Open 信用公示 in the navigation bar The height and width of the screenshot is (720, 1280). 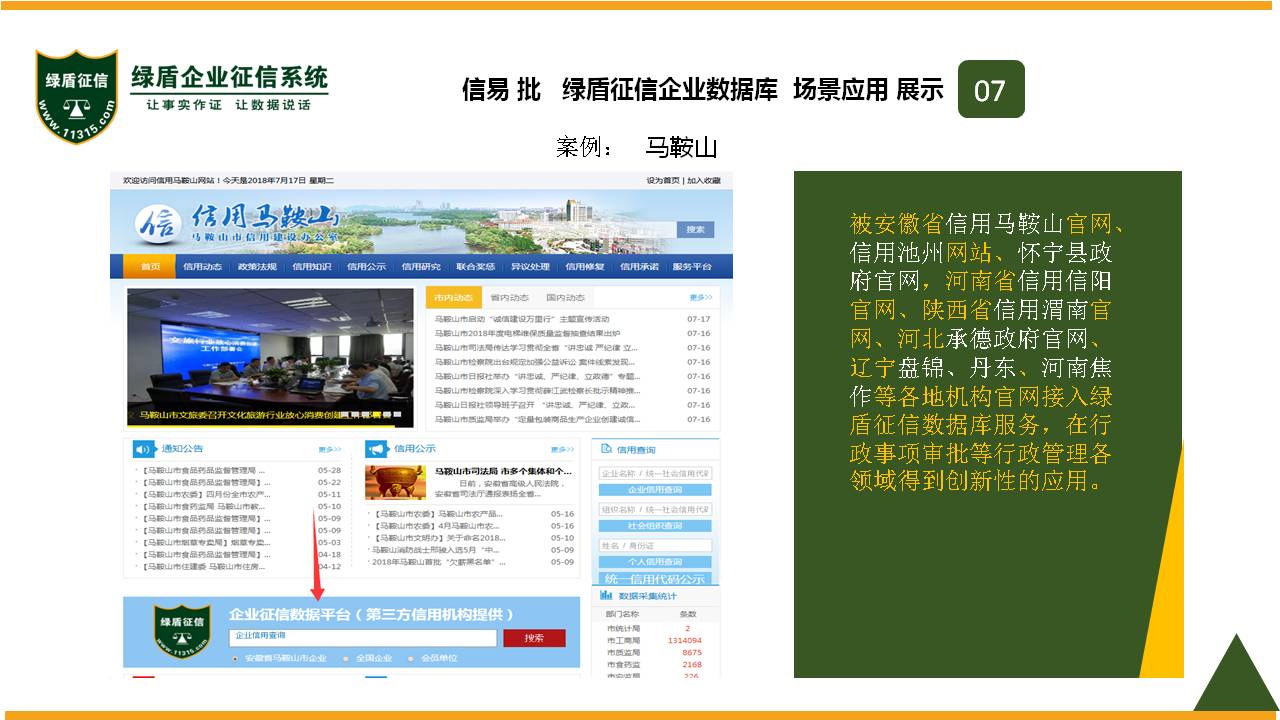pyautogui.click(x=366, y=267)
